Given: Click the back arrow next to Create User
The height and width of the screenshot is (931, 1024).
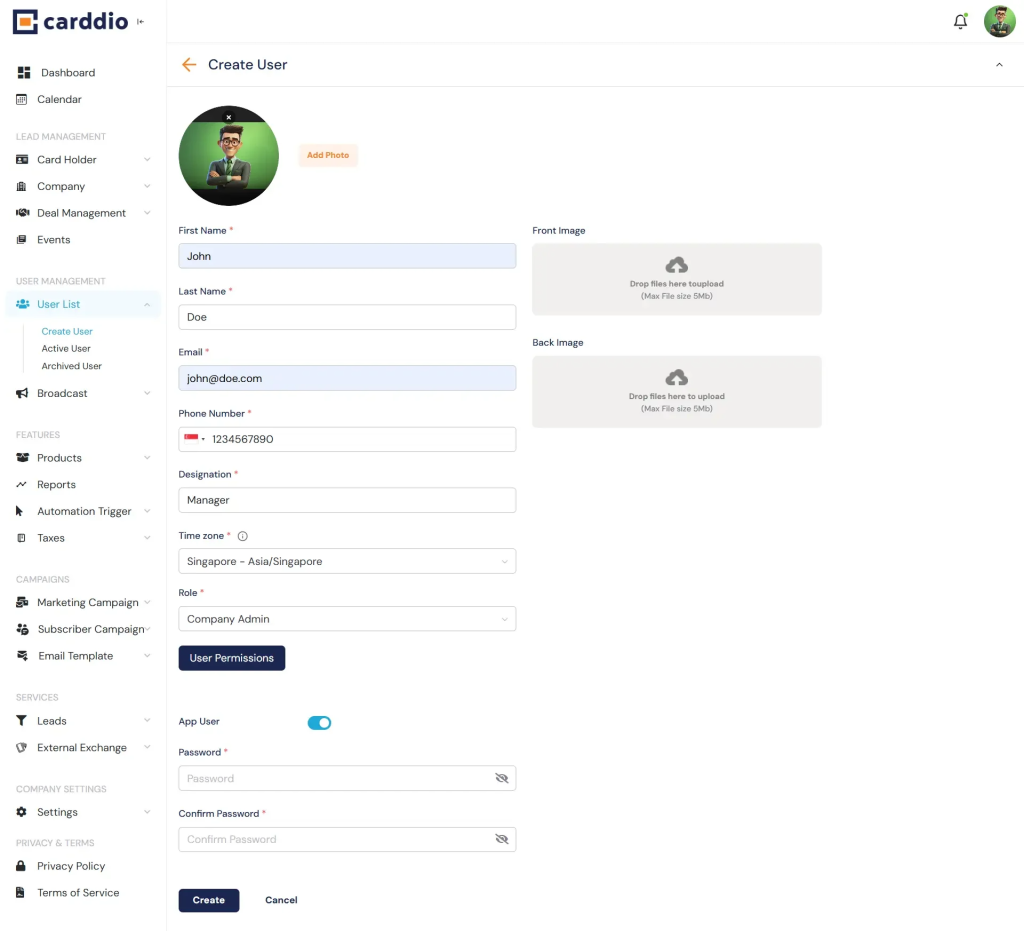Looking at the screenshot, I should 188,64.
